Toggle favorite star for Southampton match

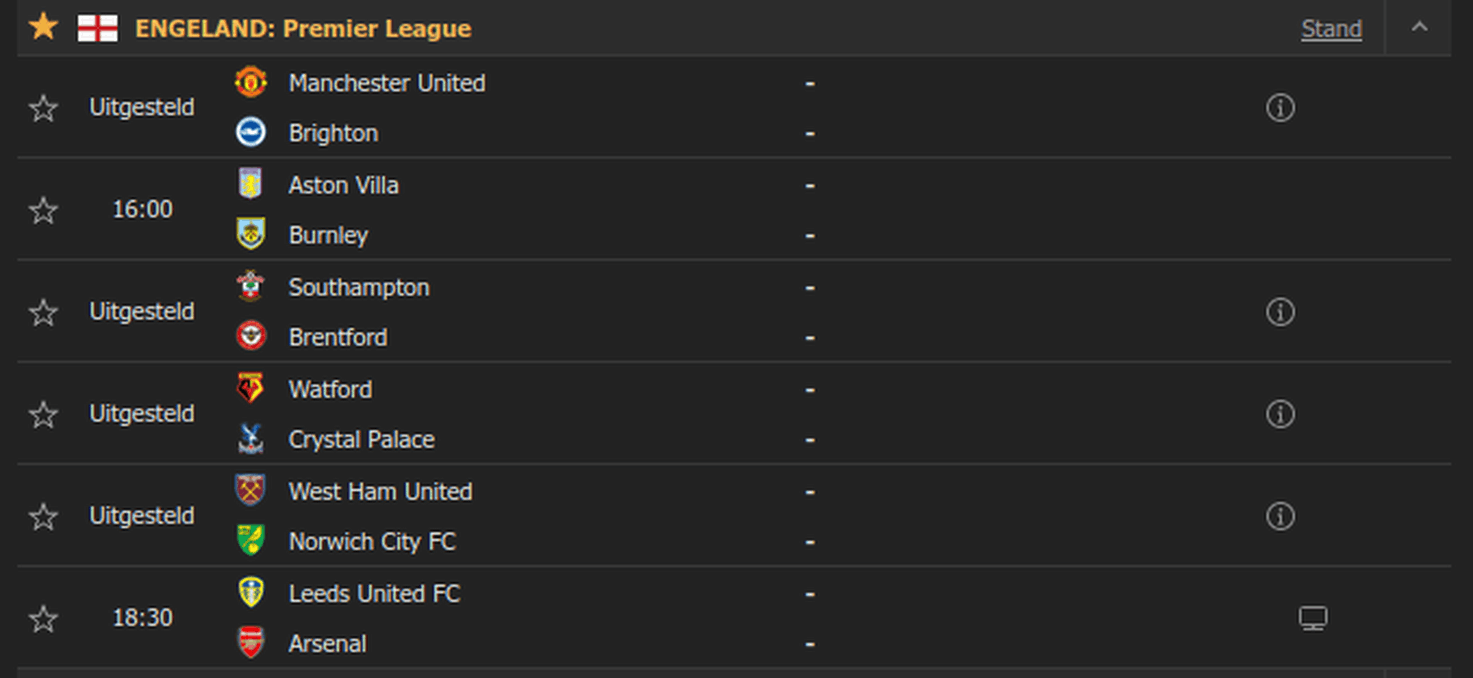tap(43, 312)
